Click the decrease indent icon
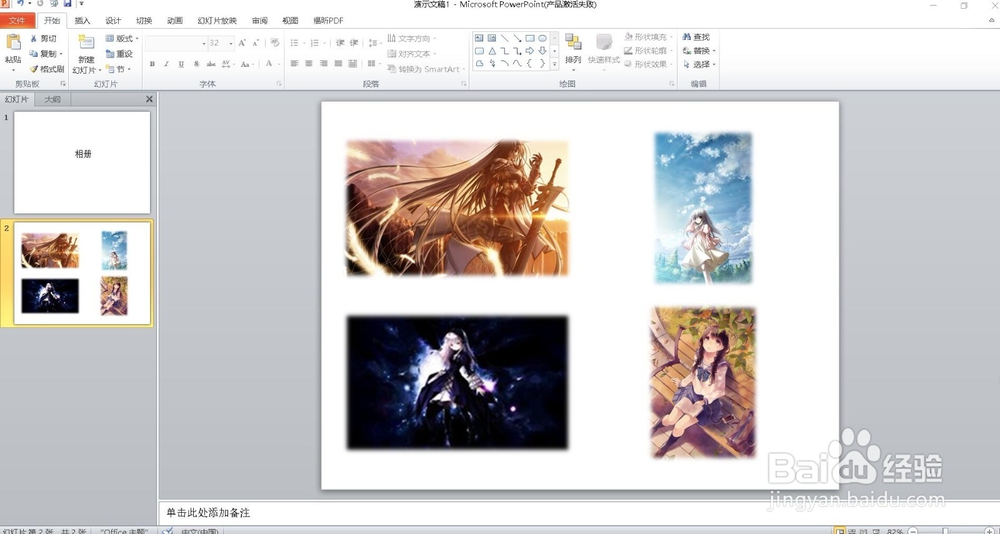This screenshot has width=1000, height=534. [340, 43]
